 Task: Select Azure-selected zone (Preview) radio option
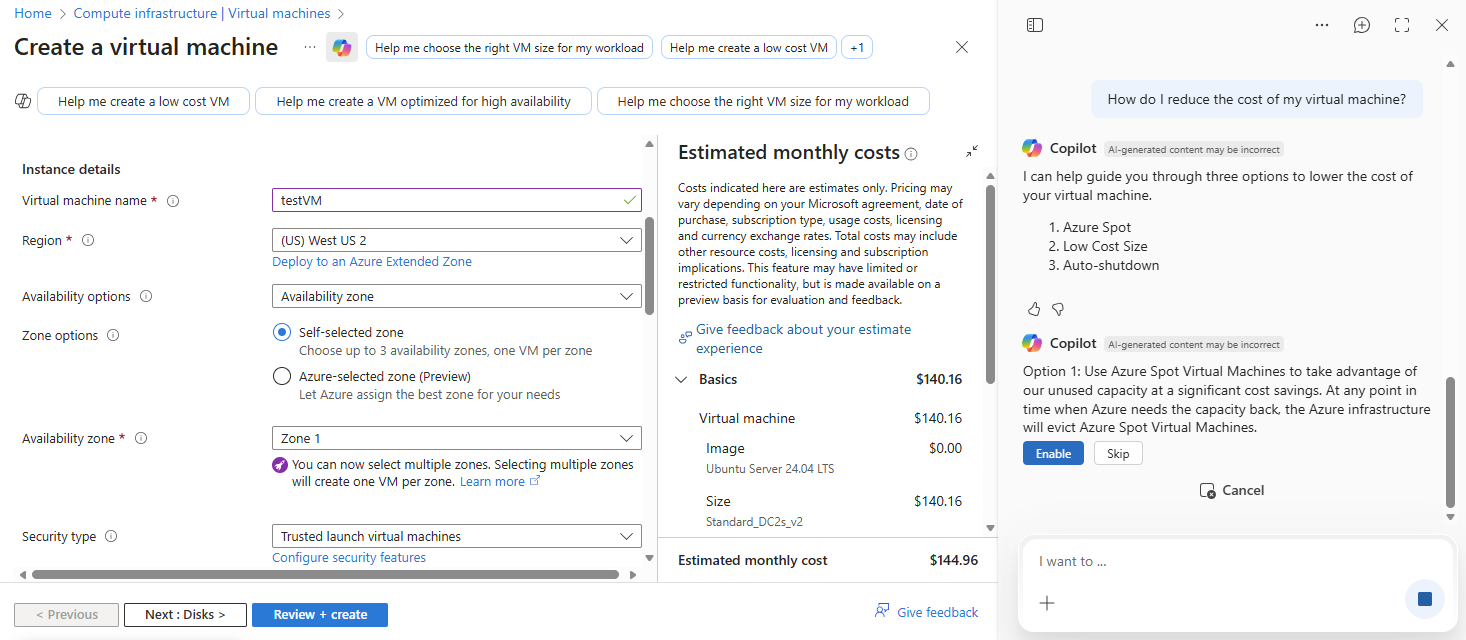click(282, 376)
